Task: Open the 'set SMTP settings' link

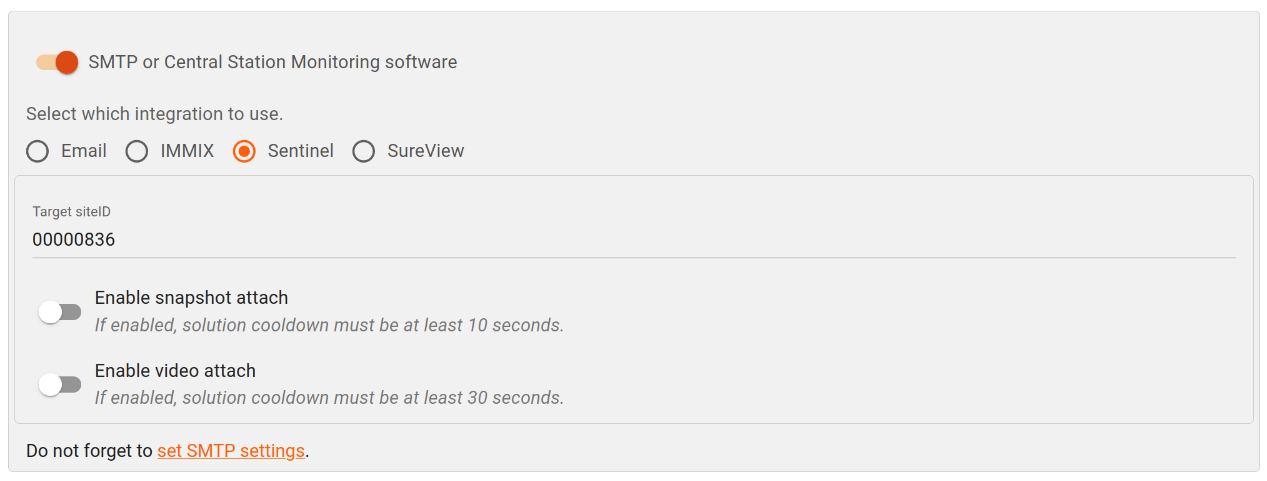Action: point(231,451)
